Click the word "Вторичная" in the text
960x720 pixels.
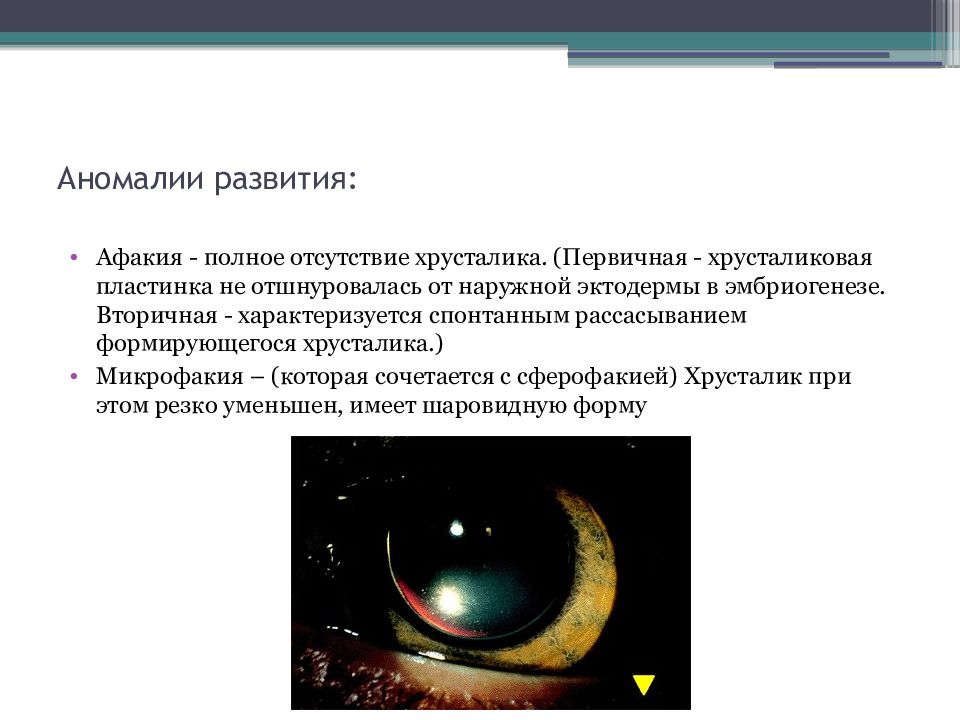click(x=157, y=315)
